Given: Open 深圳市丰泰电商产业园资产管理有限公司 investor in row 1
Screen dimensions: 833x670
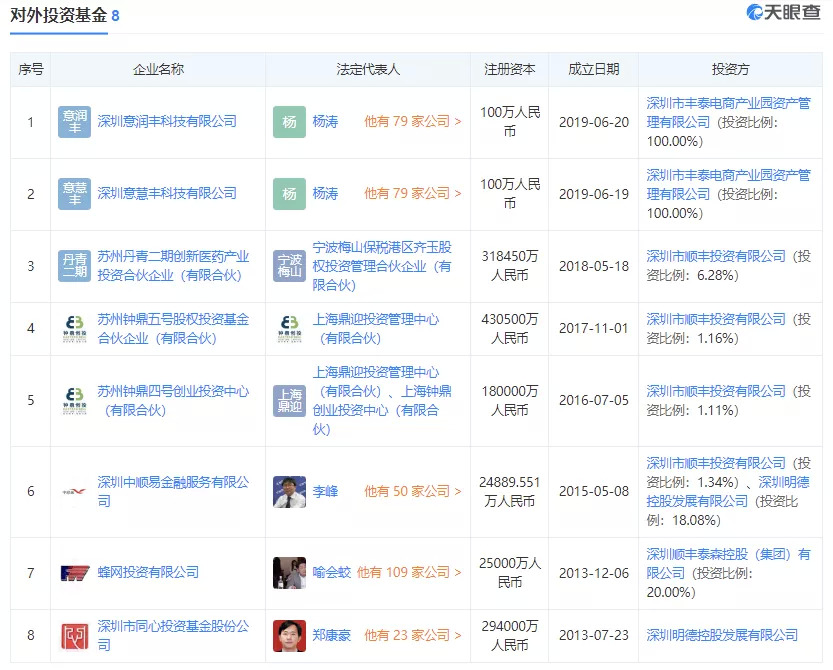Looking at the screenshot, I should click(x=728, y=113).
